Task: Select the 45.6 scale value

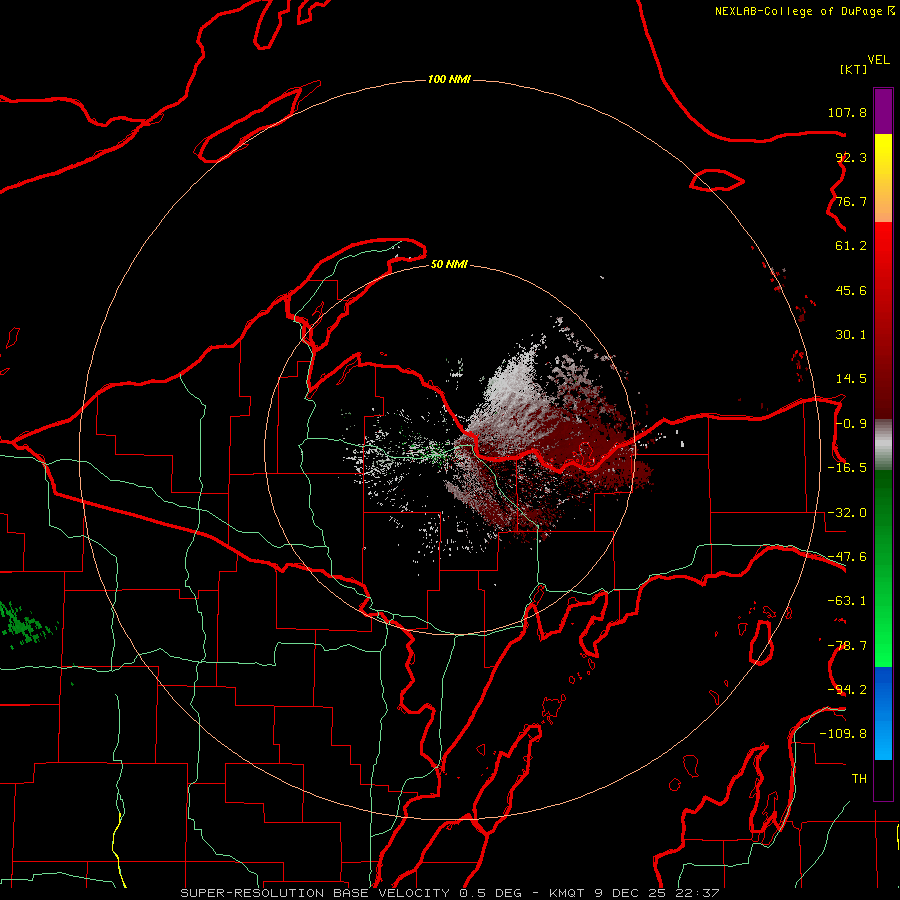Action: pyautogui.click(x=851, y=290)
